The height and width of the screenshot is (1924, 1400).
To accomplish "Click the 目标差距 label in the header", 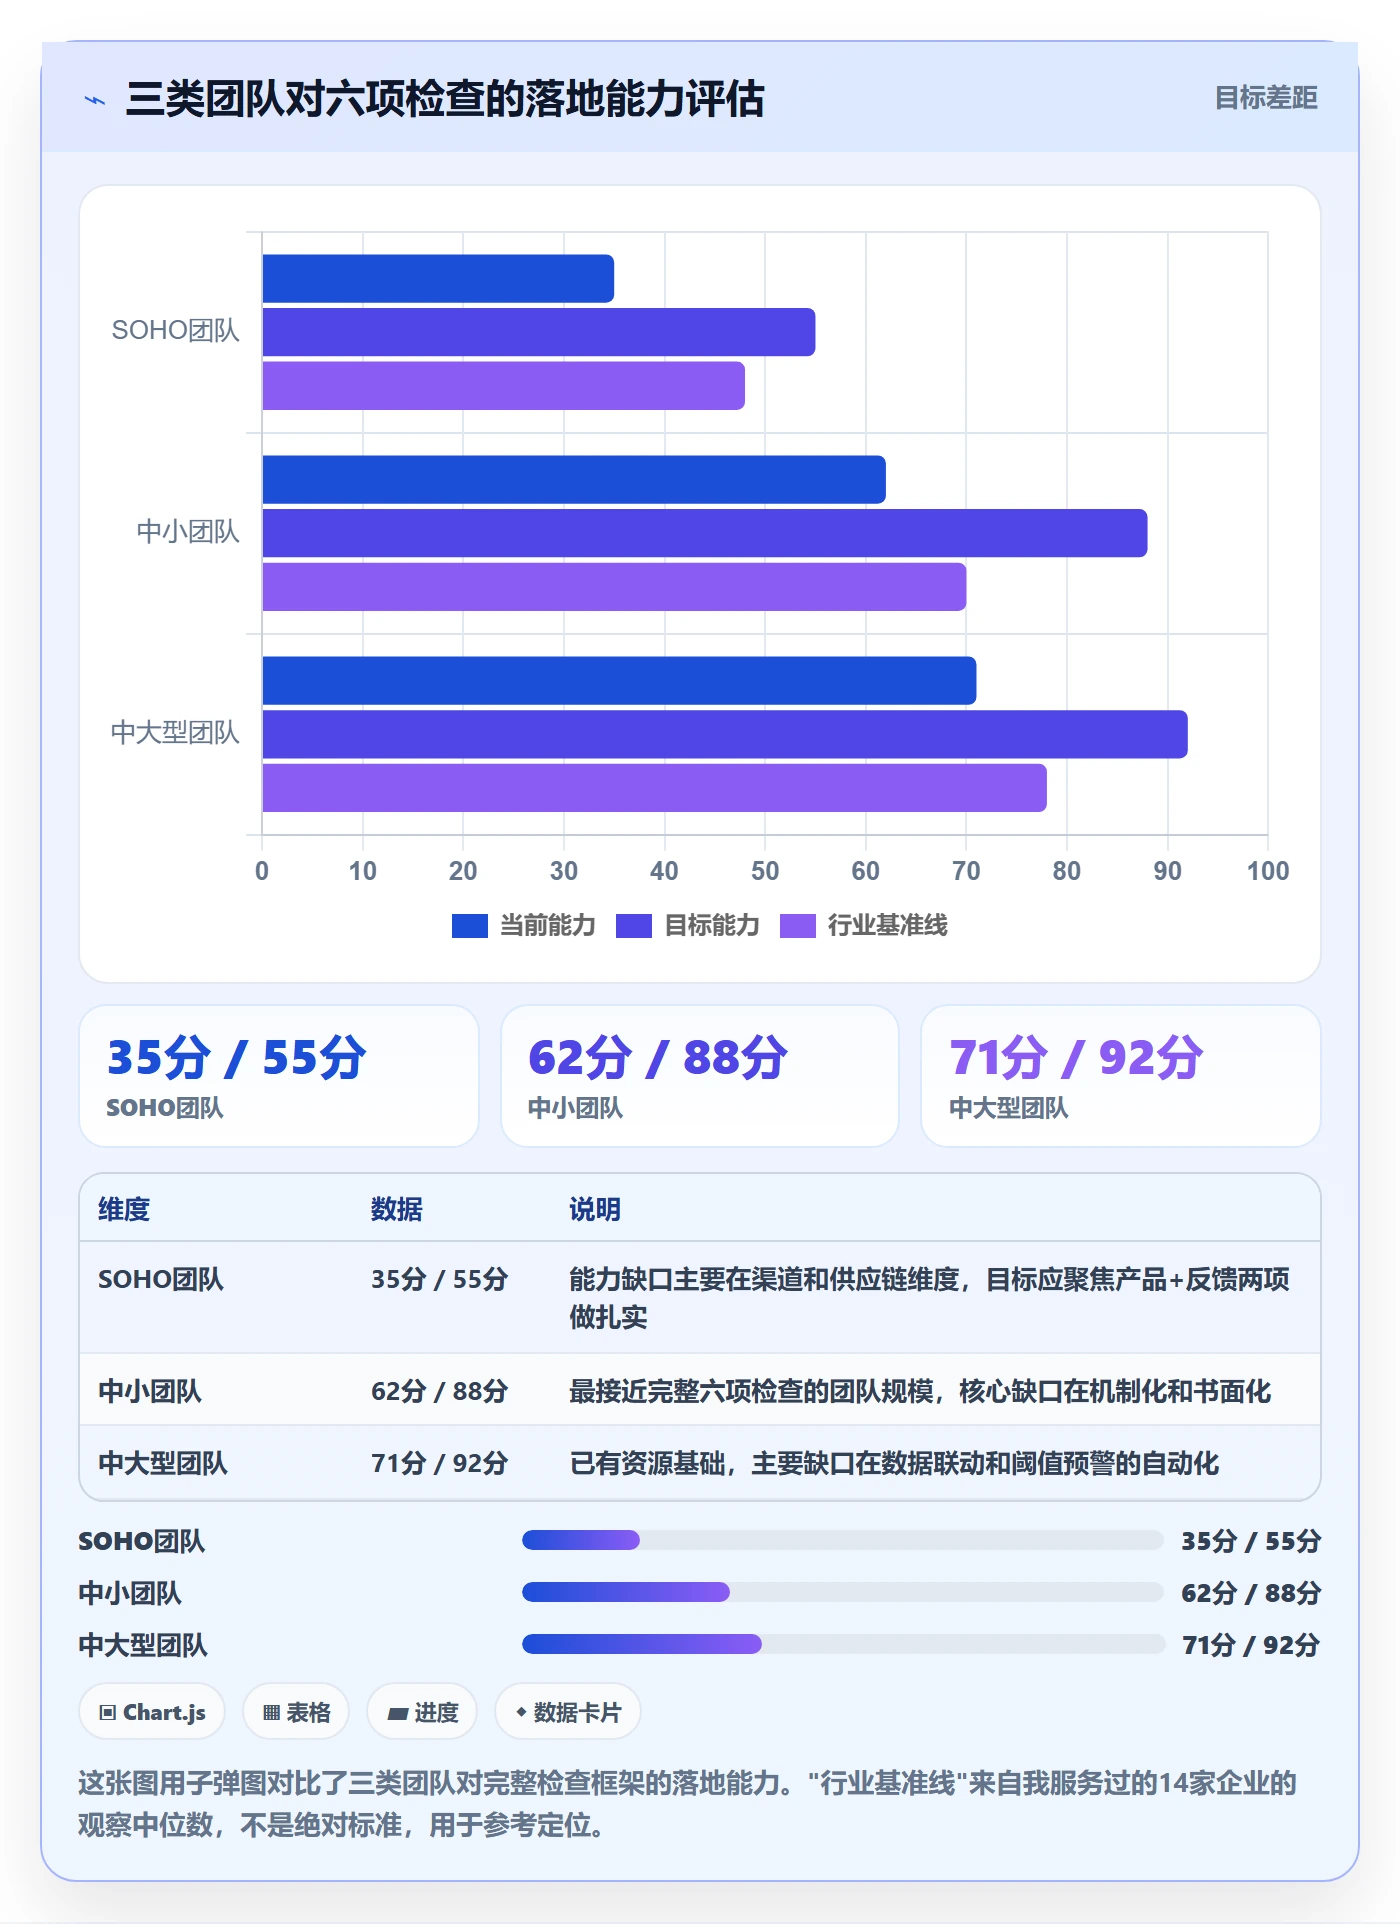I will click(1265, 98).
